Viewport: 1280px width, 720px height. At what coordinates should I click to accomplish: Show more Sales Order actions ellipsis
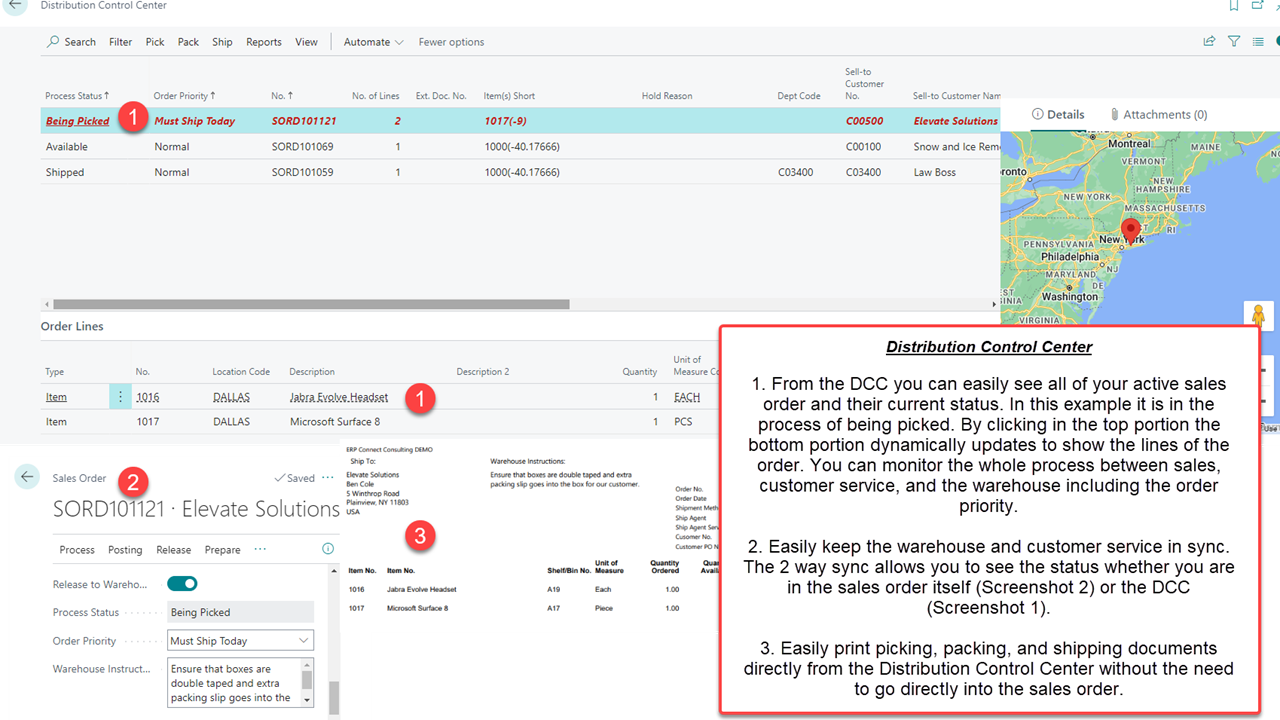click(260, 549)
